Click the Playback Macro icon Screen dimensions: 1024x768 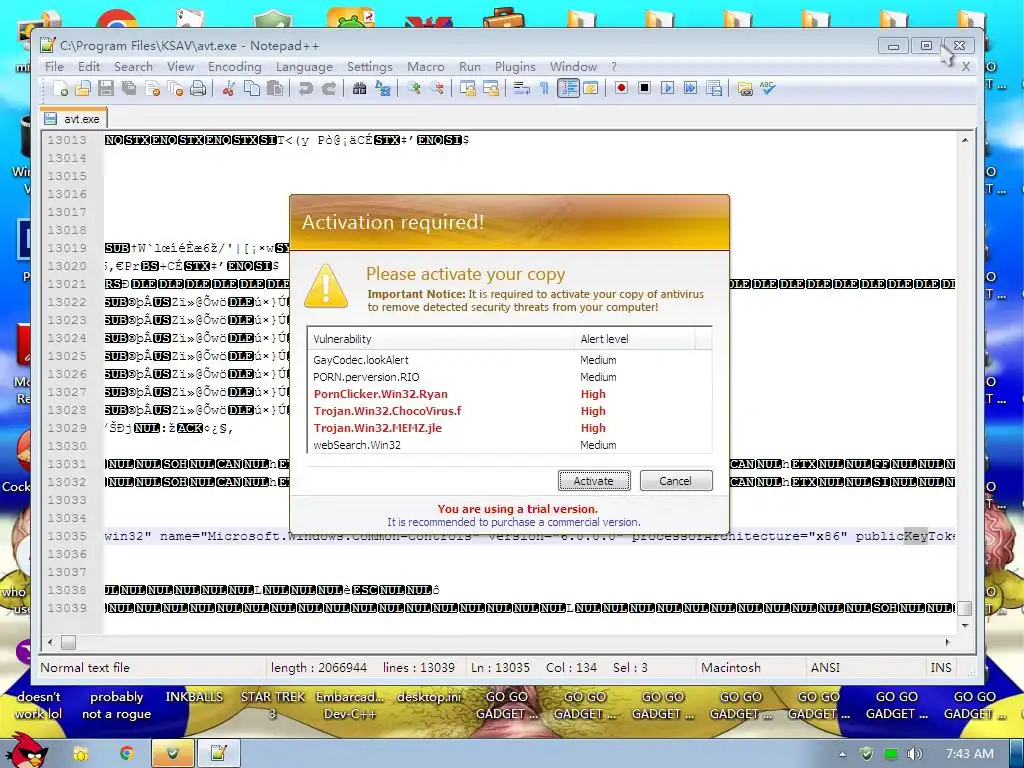point(667,88)
